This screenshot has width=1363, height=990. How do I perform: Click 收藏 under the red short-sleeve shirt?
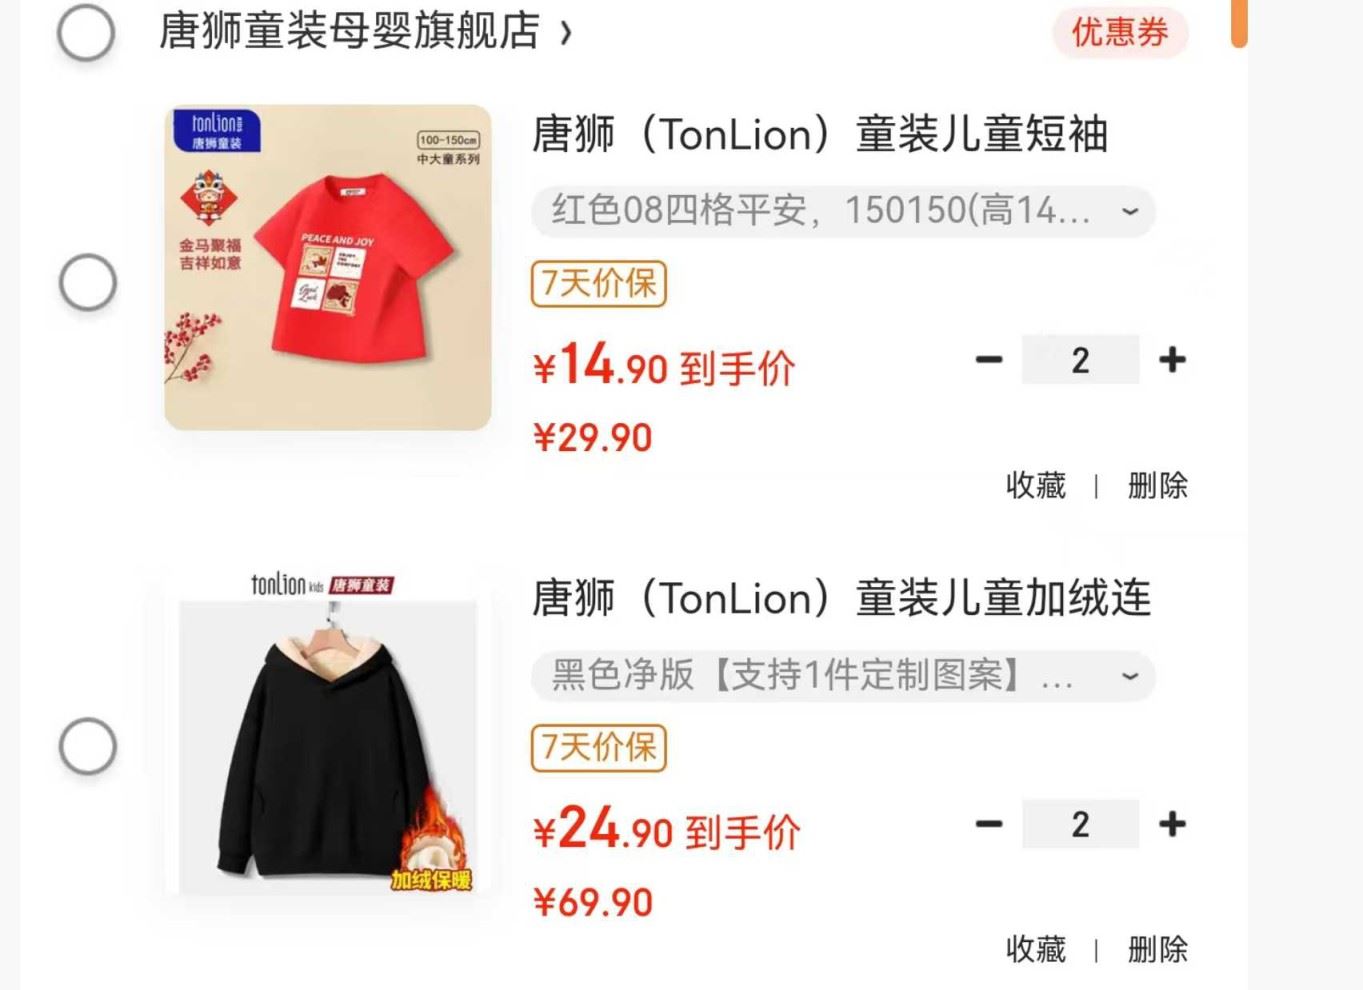1036,486
